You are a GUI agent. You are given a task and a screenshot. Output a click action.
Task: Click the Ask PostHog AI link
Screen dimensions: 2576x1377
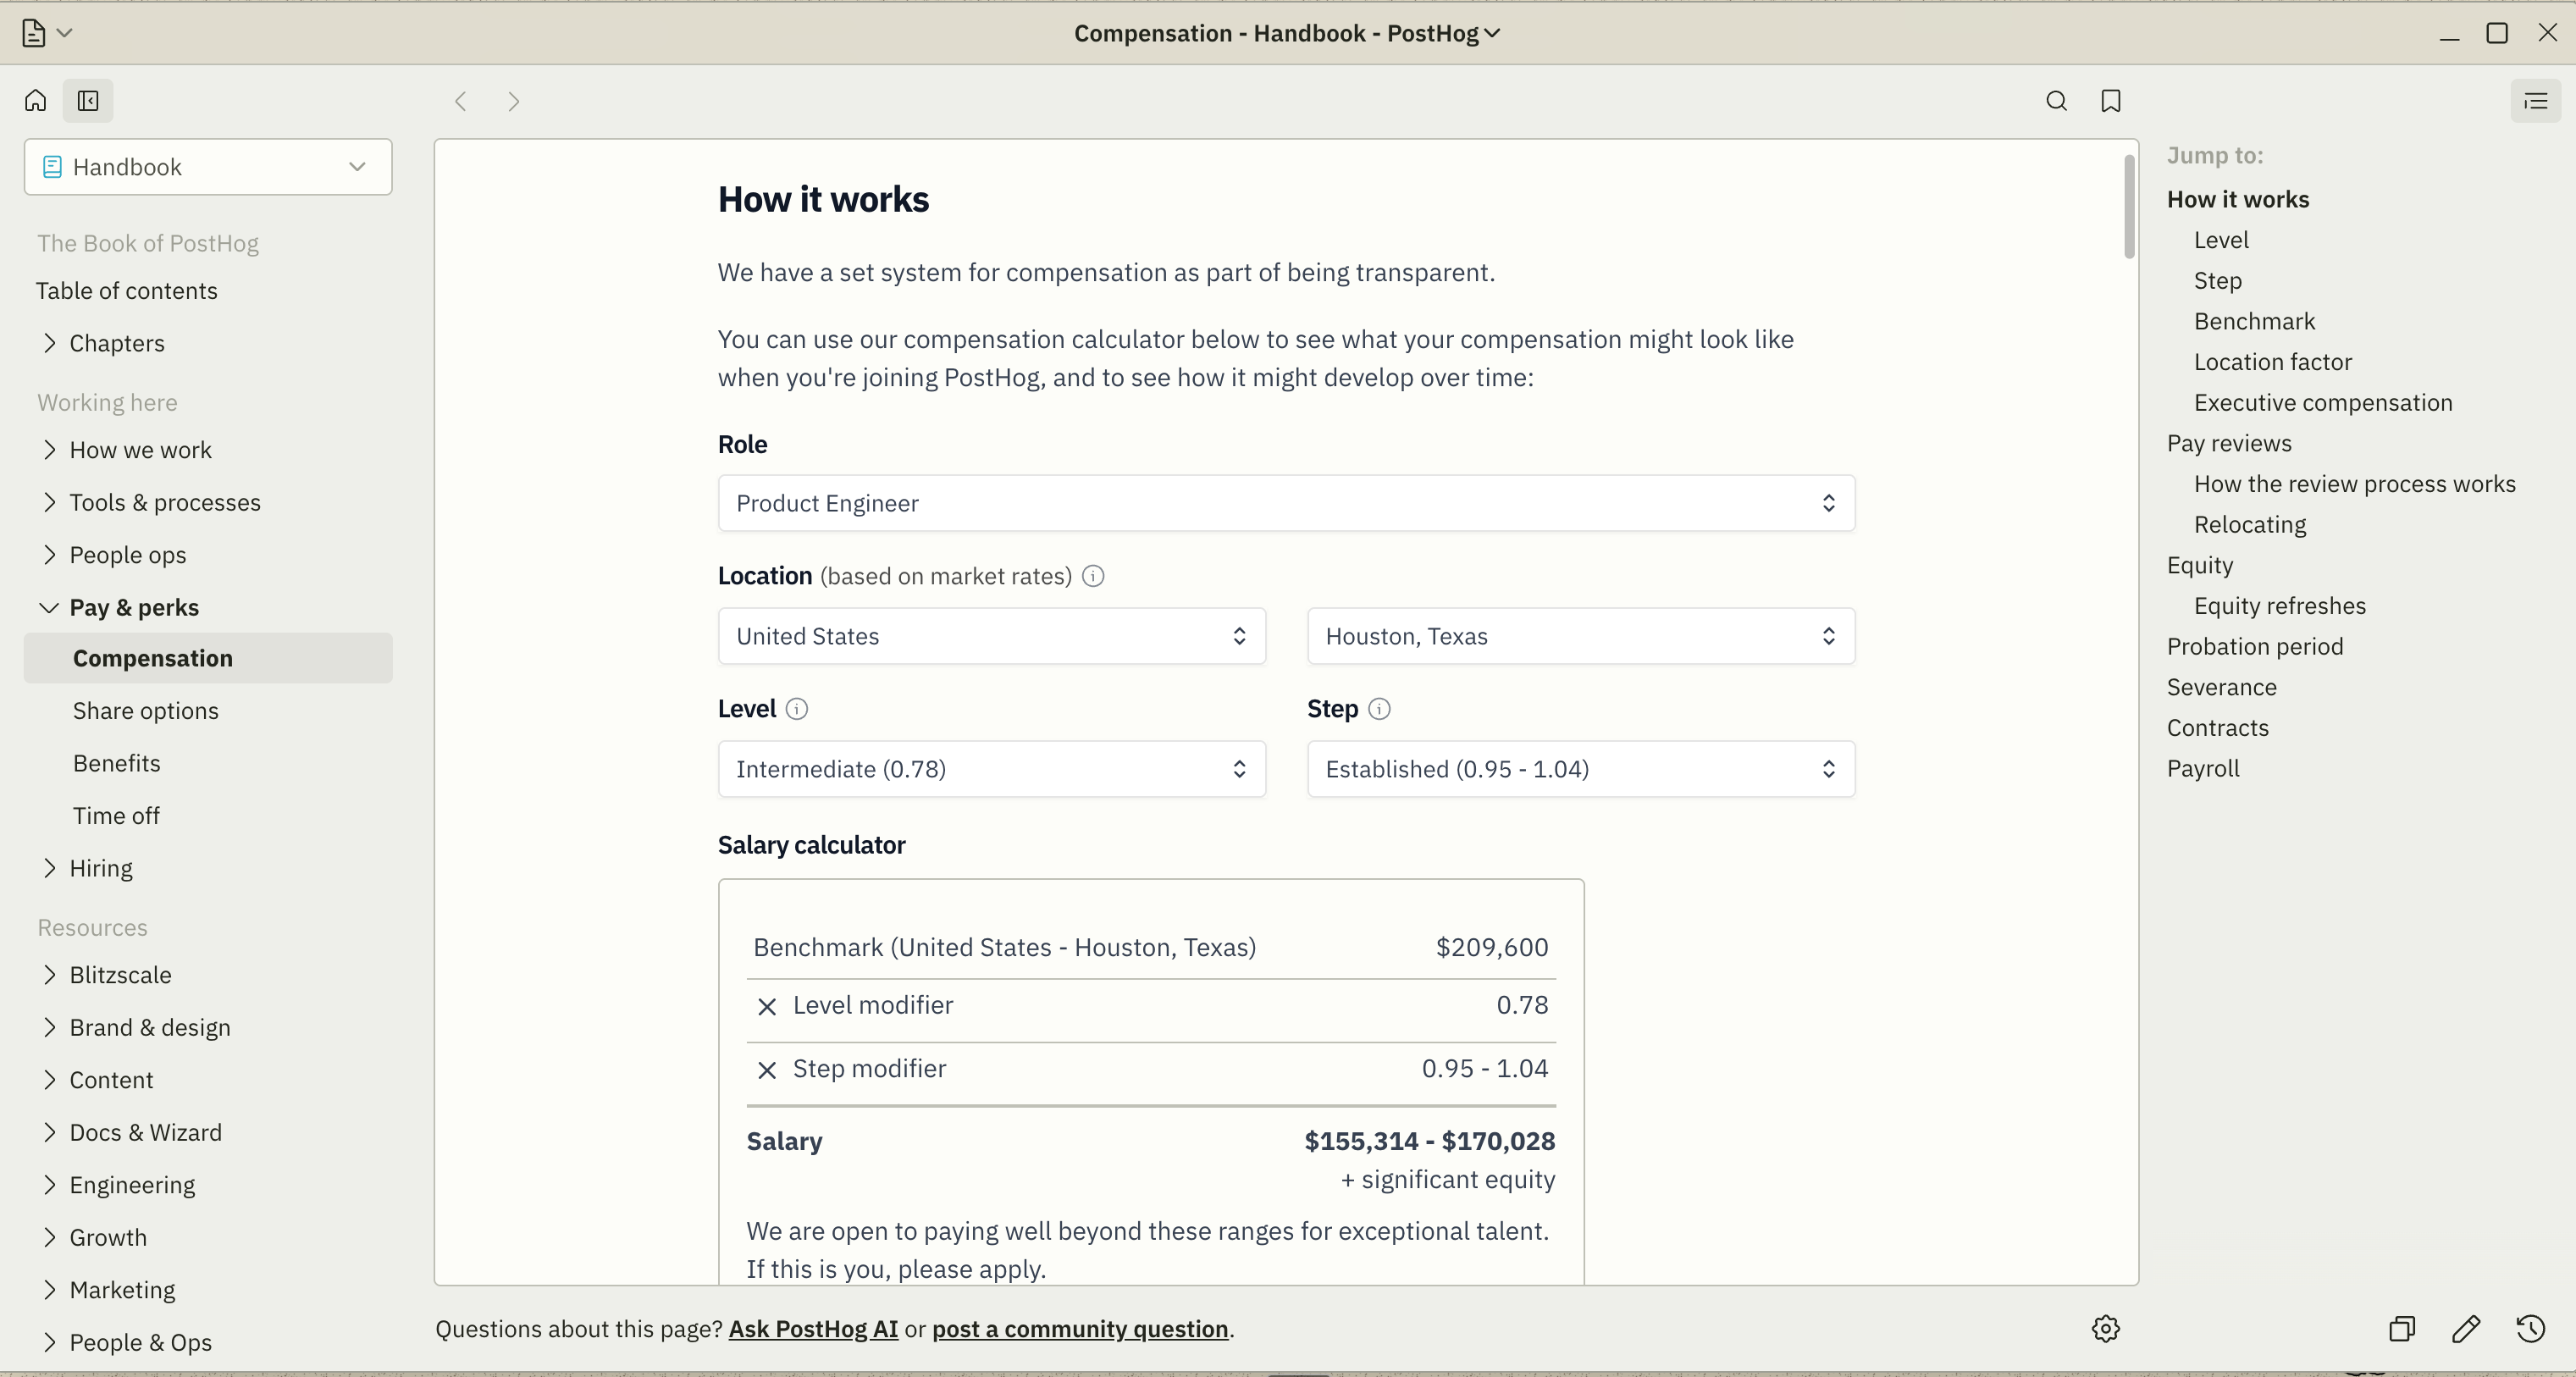click(x=813, y=1328)
